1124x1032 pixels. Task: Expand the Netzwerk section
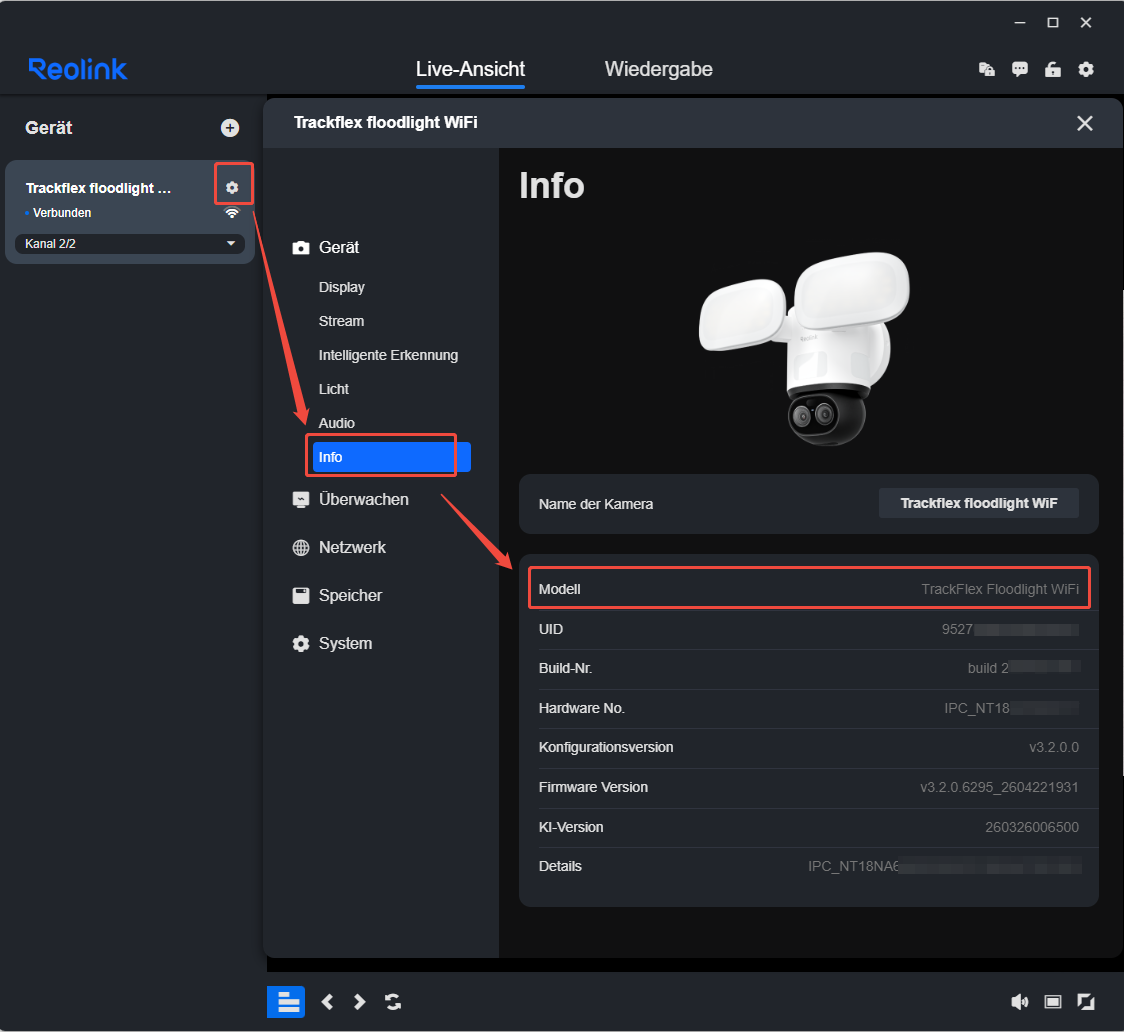(352, 548)
